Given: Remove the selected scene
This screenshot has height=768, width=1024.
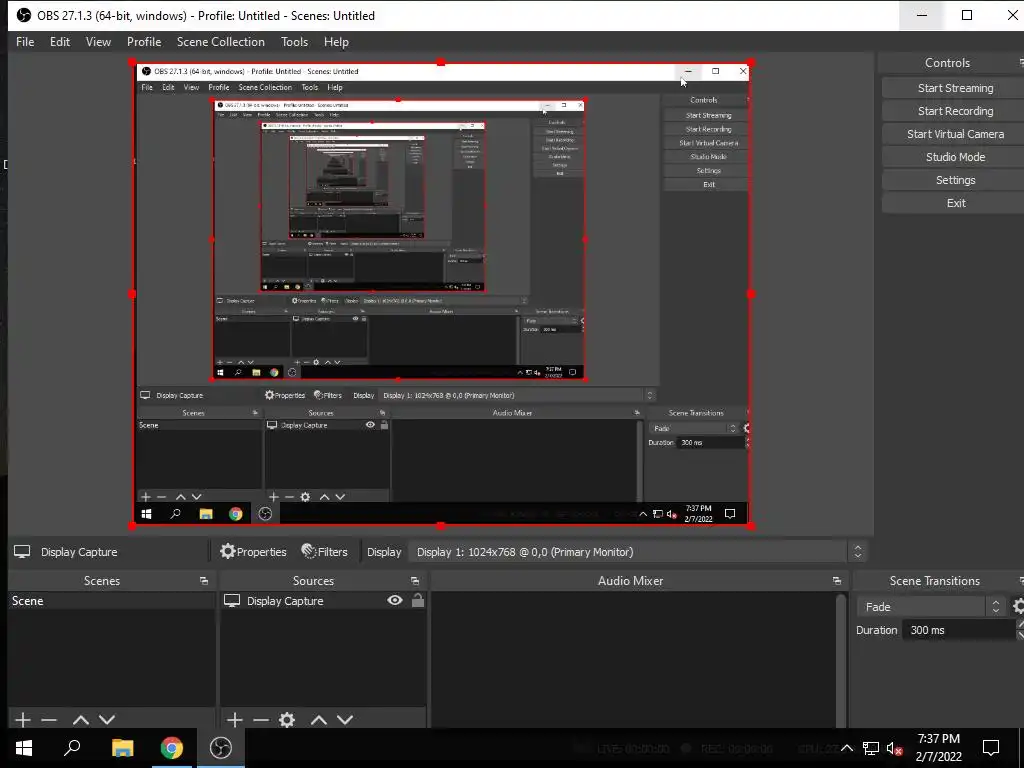Looking at the screenshot, I should click(49, 720).
